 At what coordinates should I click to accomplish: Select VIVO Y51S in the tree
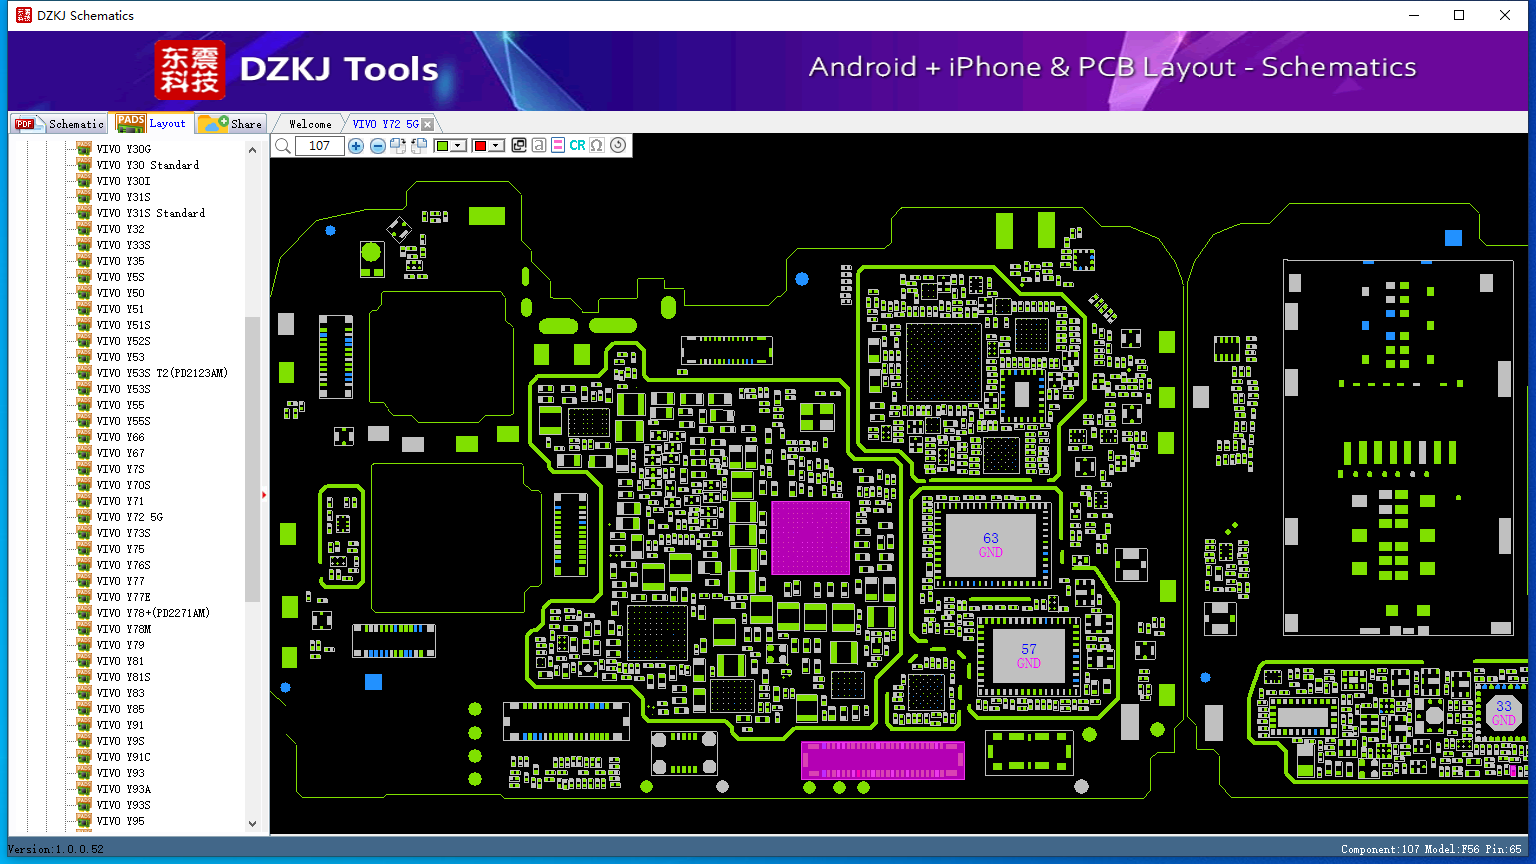[x=123, y=325]
